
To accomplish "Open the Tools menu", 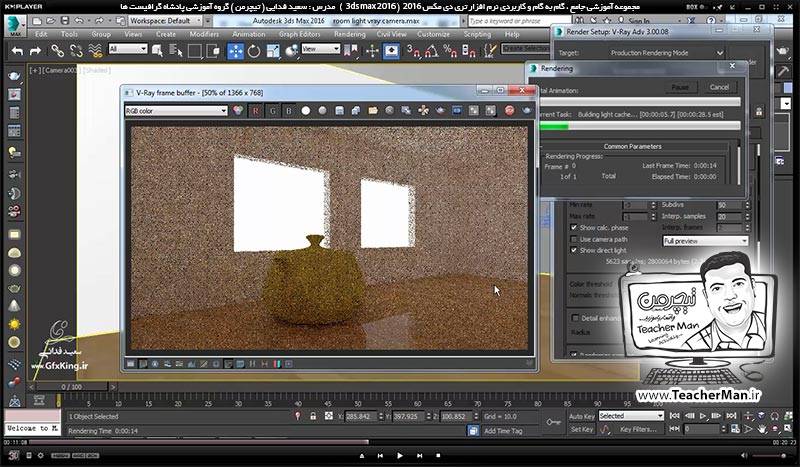I will click(69, 34).
